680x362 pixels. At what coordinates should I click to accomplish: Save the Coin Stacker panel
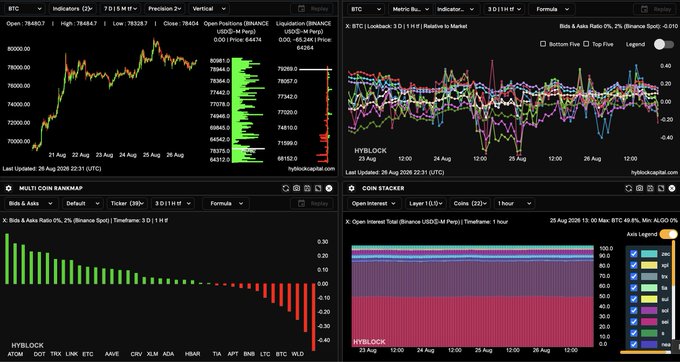[x=650, y=188]
